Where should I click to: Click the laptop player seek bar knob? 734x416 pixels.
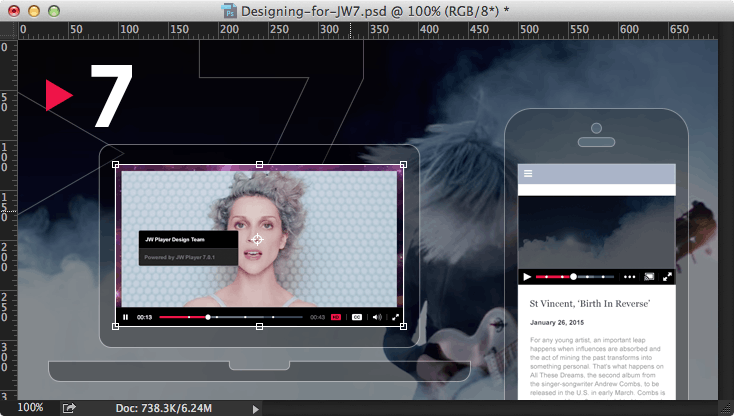[208, 317]
